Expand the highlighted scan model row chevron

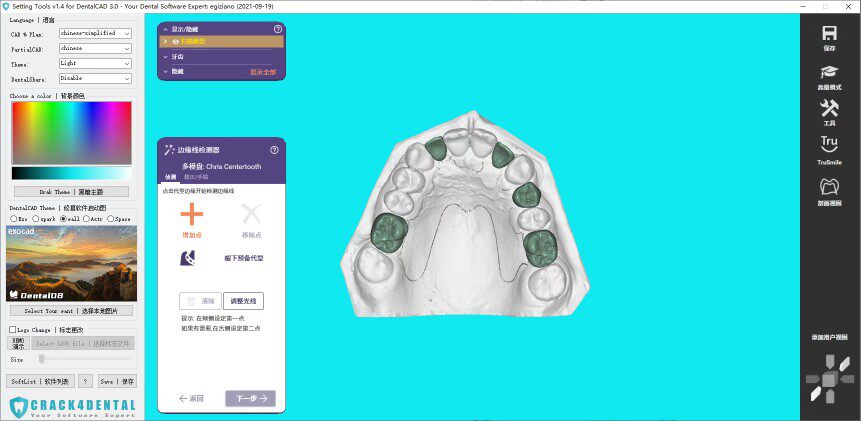click(165, 42)
